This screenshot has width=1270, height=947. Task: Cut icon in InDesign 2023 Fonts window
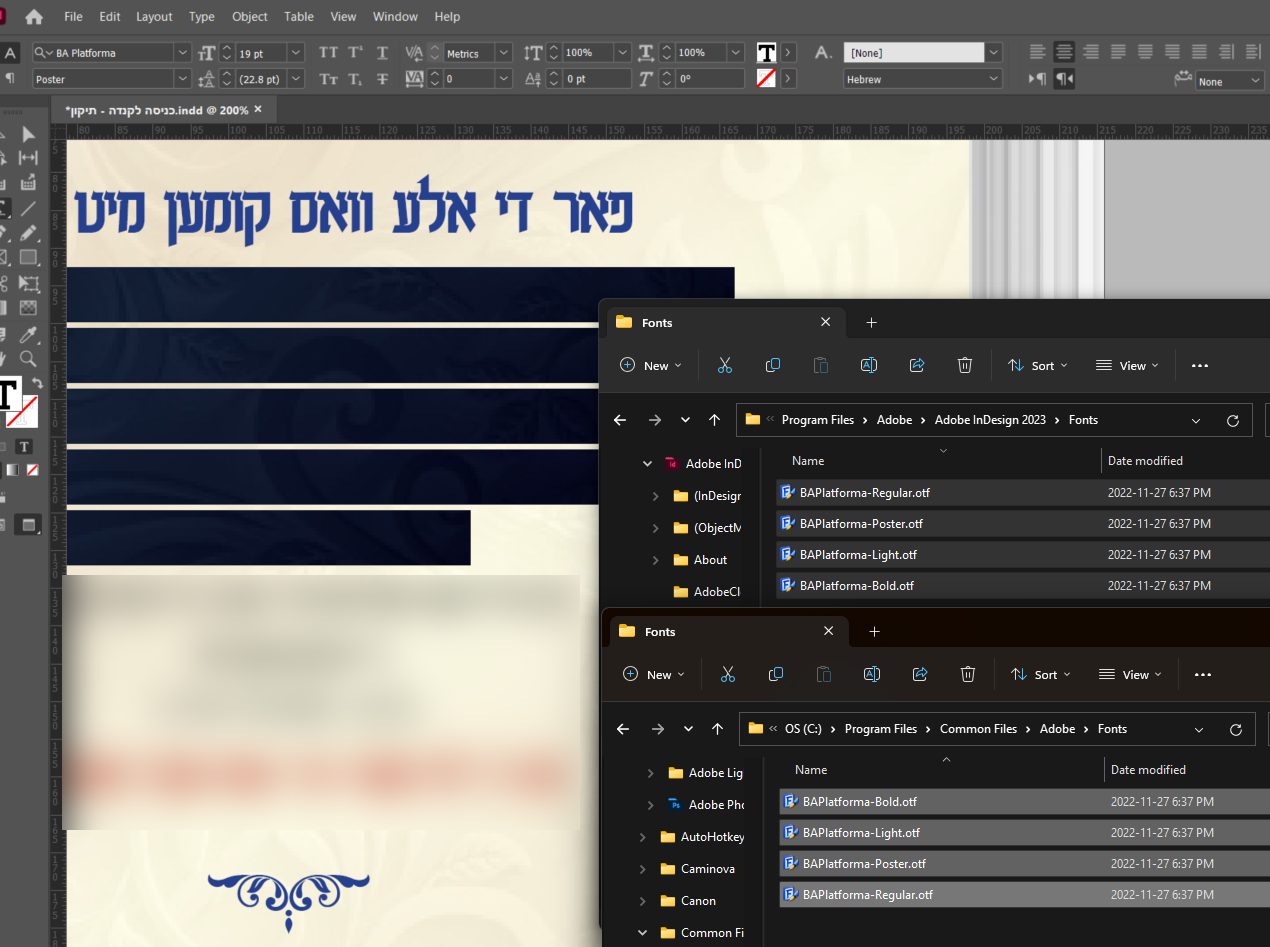(725, 365)
